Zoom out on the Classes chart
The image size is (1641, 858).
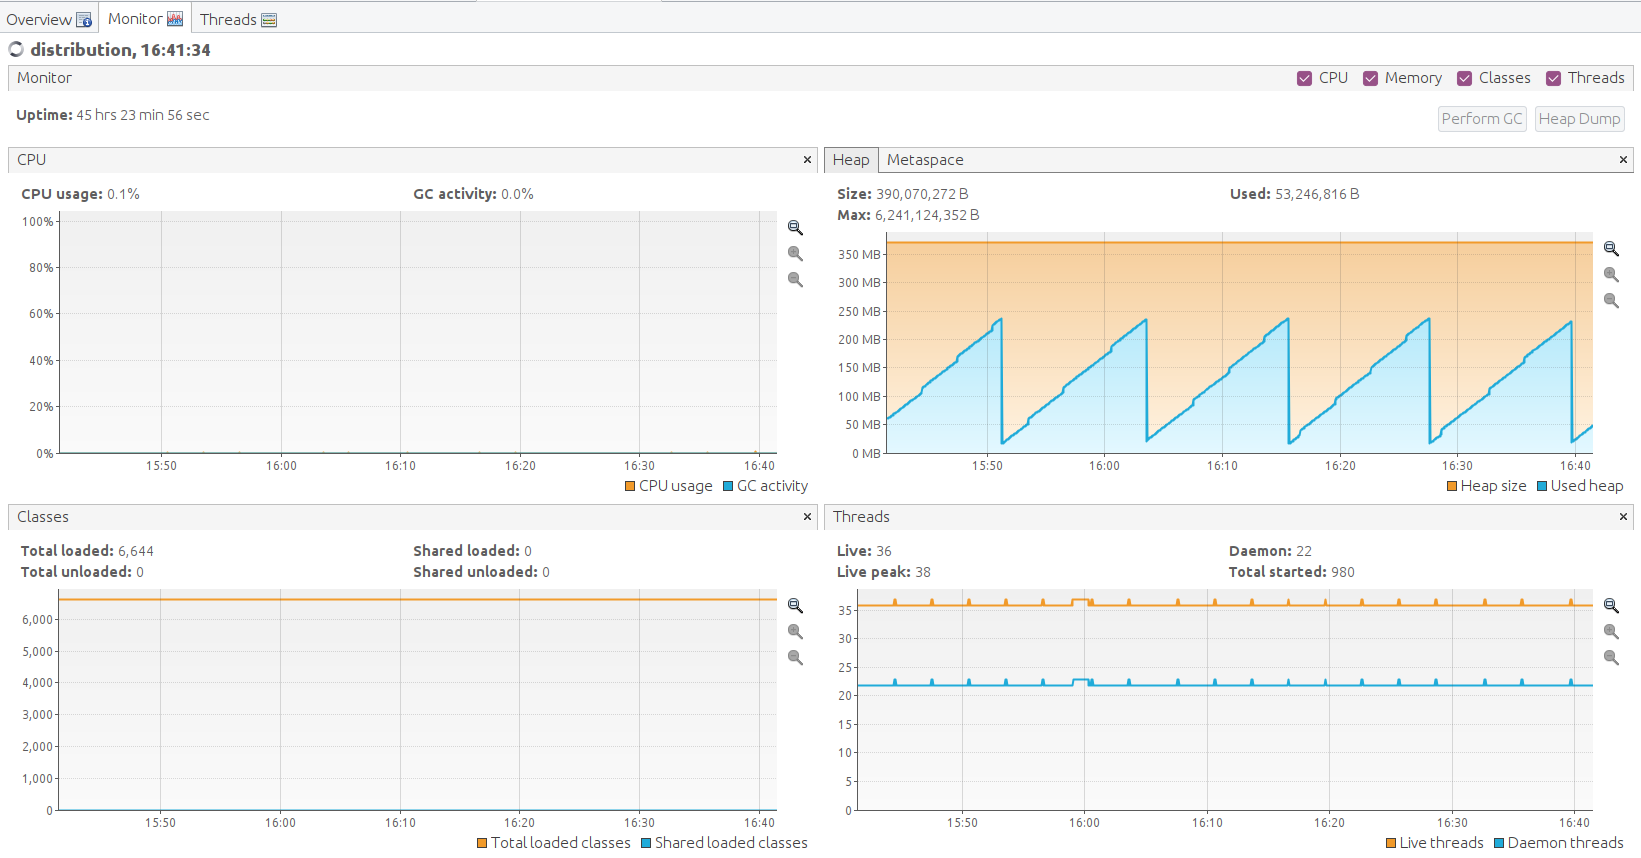point(795,658)
